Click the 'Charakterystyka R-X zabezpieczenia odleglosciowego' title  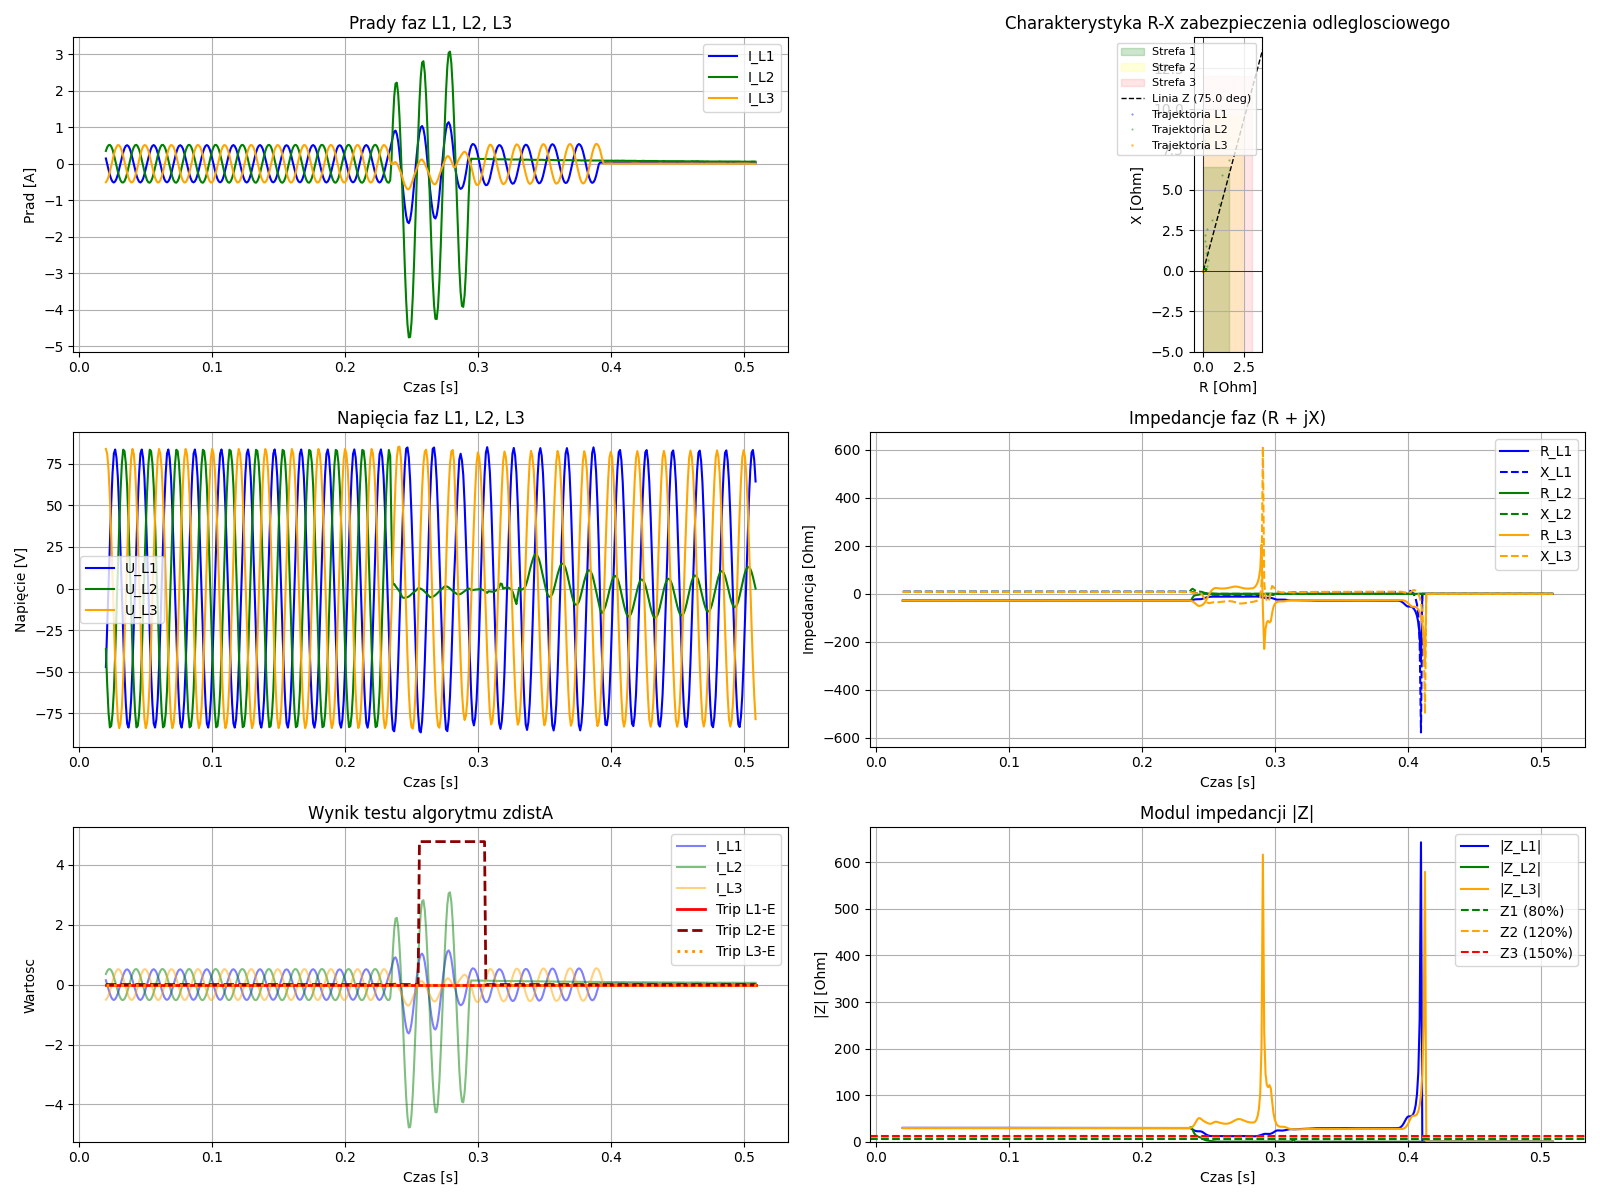[1227, 23]
